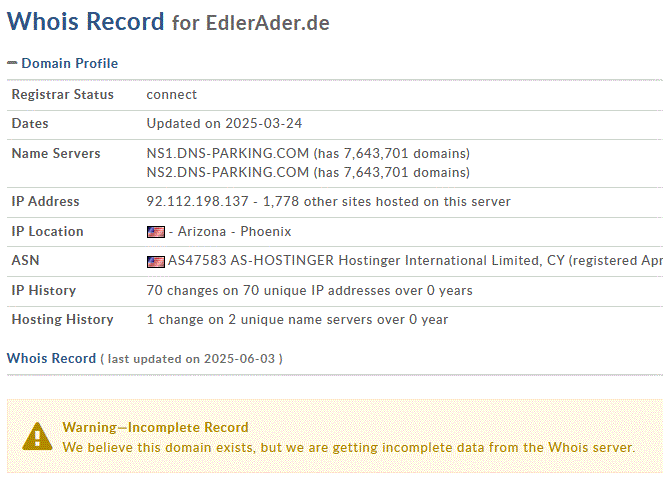Viewport: 664px width, 477px height.
Task: Click the US flag in IP Location row
Action: [x=155, y=232]
